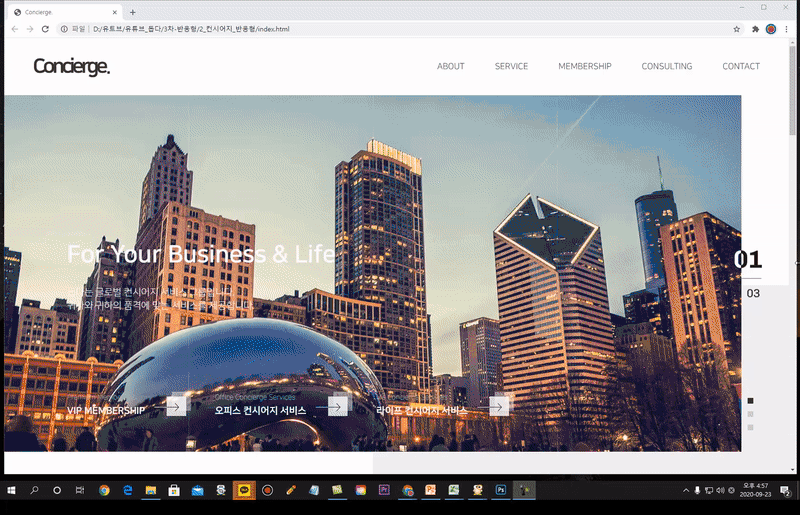Close the Concierge tab
The height and width of the screenshot is (515, 800).
click(x=115, y=12)
